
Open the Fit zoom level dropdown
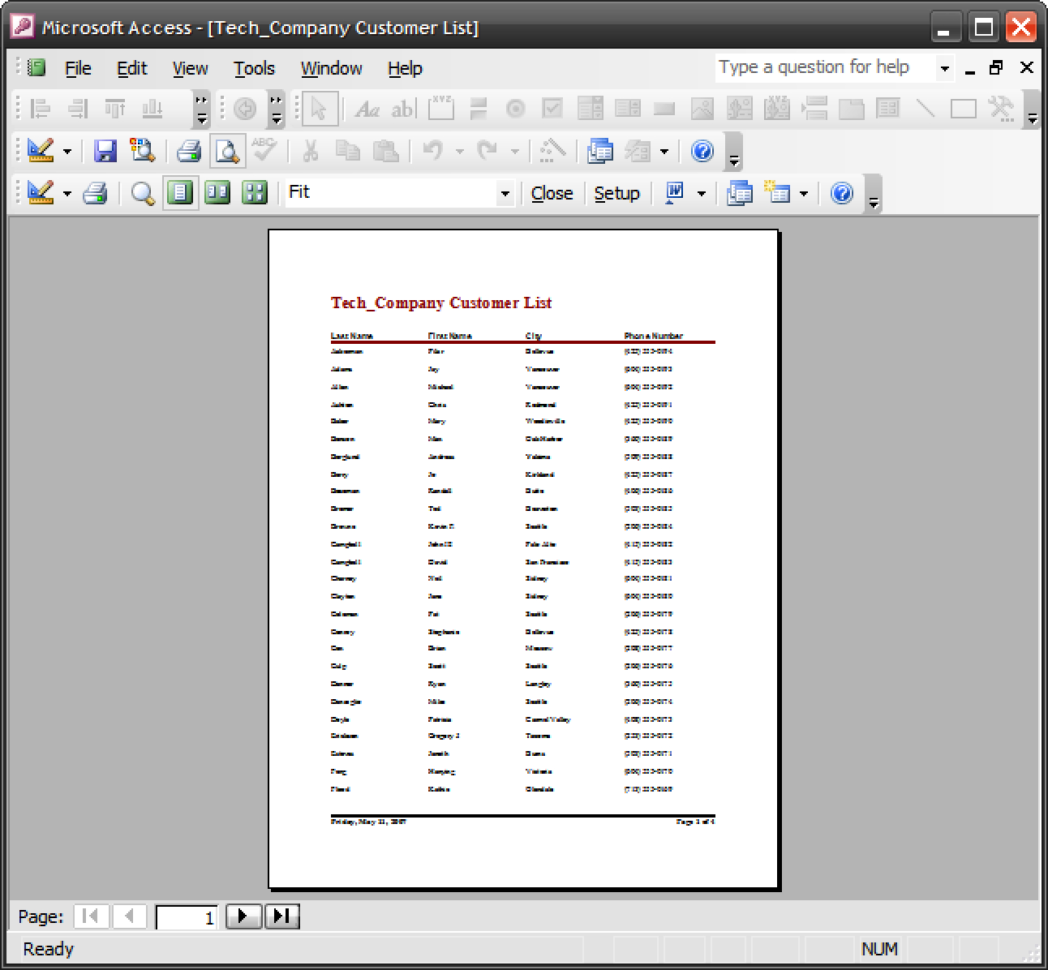[x=505, y=193]
